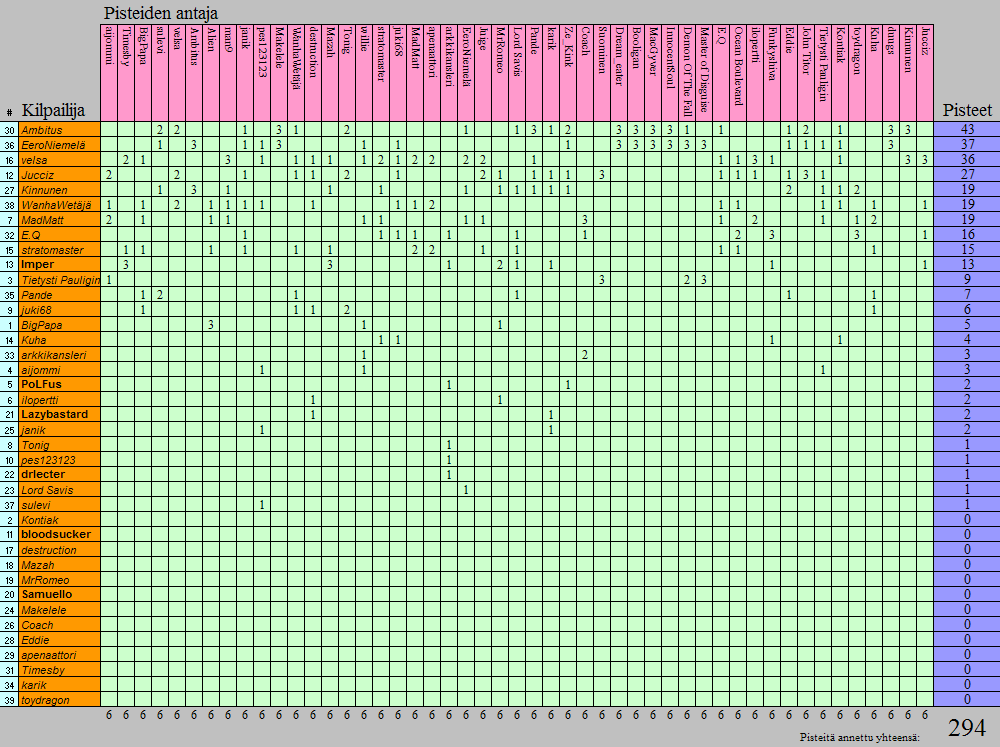
Task: Click the drlecter row name
Action: coord(59,475)
